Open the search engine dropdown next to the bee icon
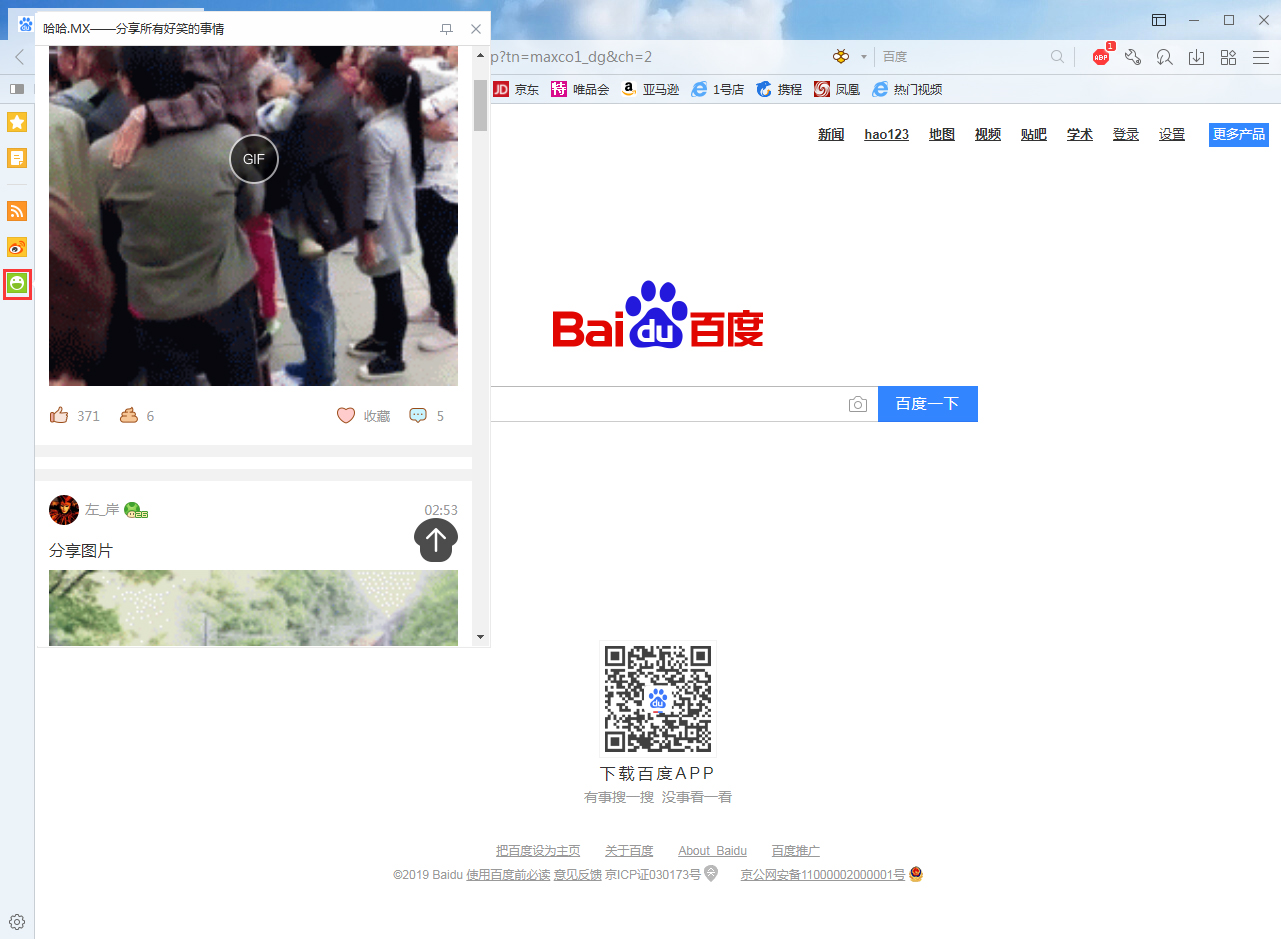This screenshot has width=1281, height=939. [862, 57]
